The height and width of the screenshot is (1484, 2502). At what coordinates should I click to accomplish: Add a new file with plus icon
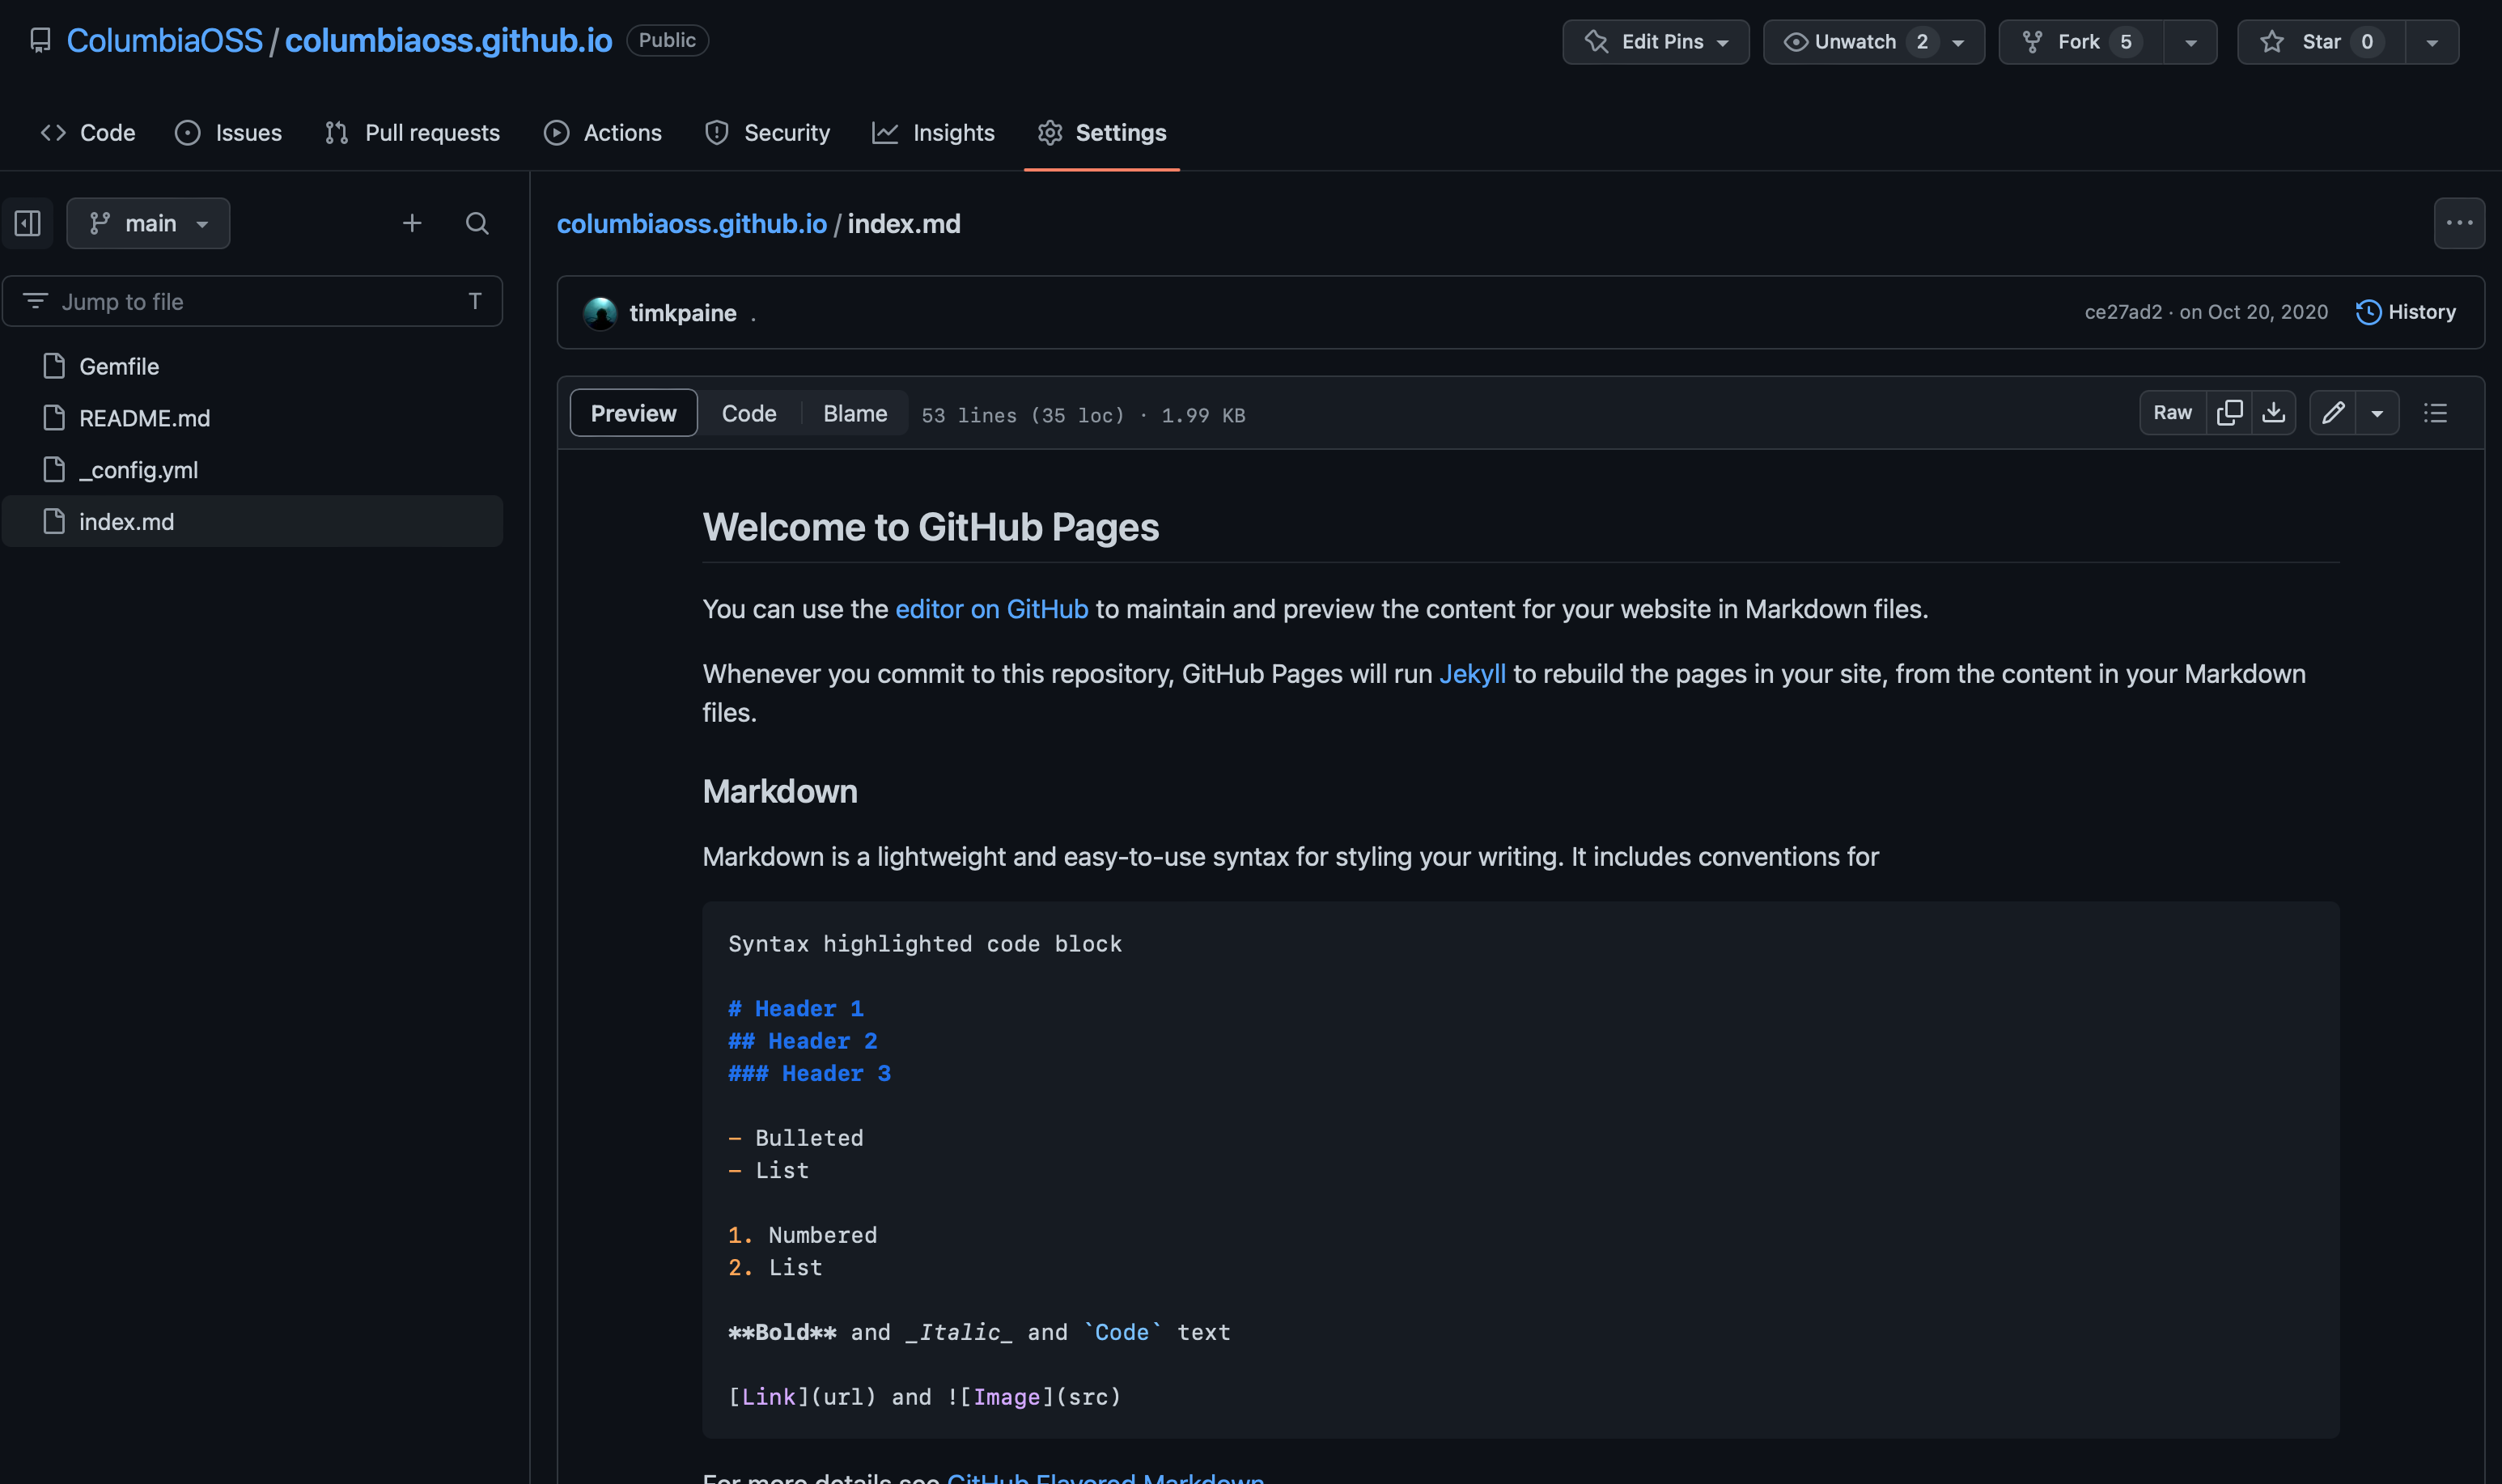(412, 223)
